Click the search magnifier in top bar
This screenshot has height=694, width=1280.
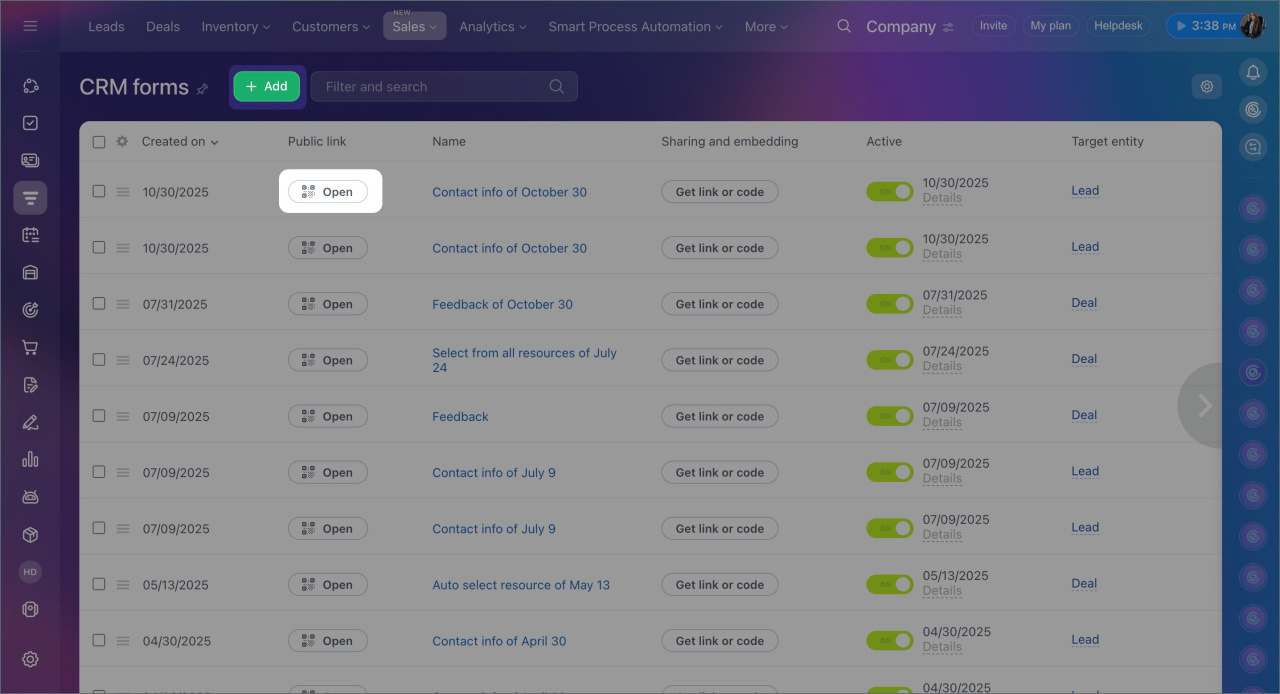tap(844, 26)
